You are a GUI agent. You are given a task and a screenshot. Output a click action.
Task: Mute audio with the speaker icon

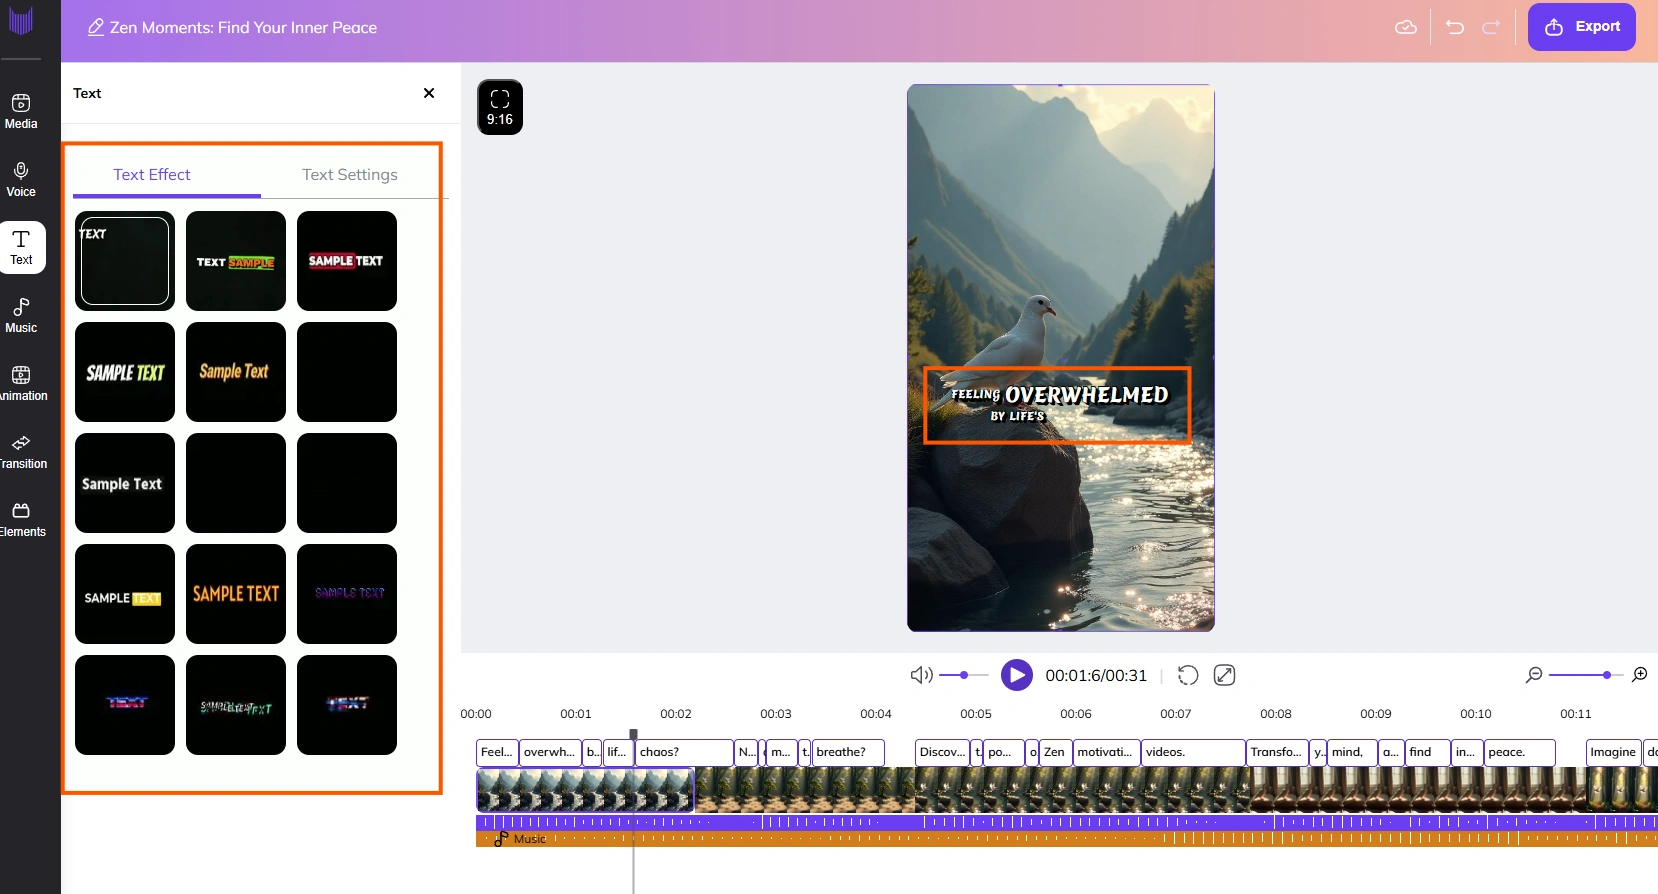921,675
